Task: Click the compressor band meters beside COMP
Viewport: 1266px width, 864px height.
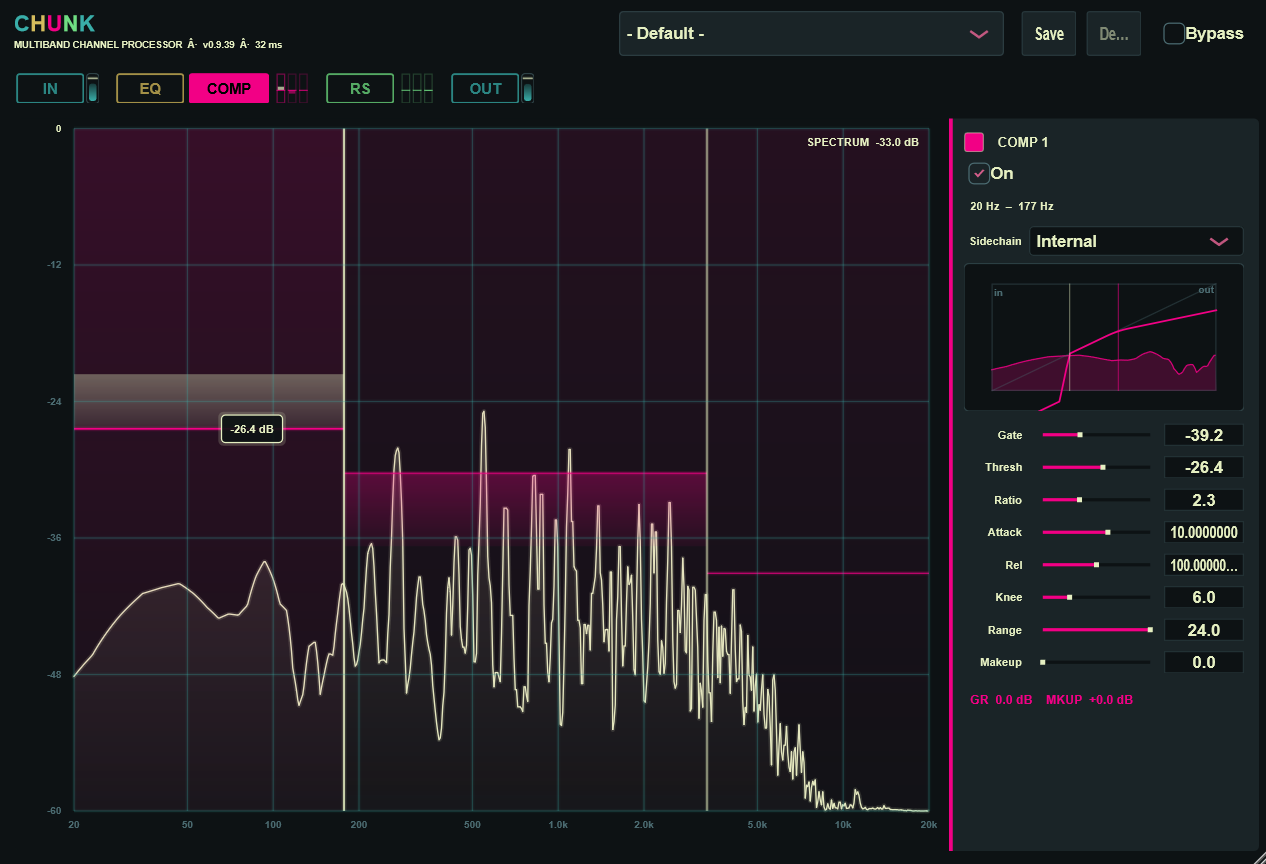Action: point(292,88)
